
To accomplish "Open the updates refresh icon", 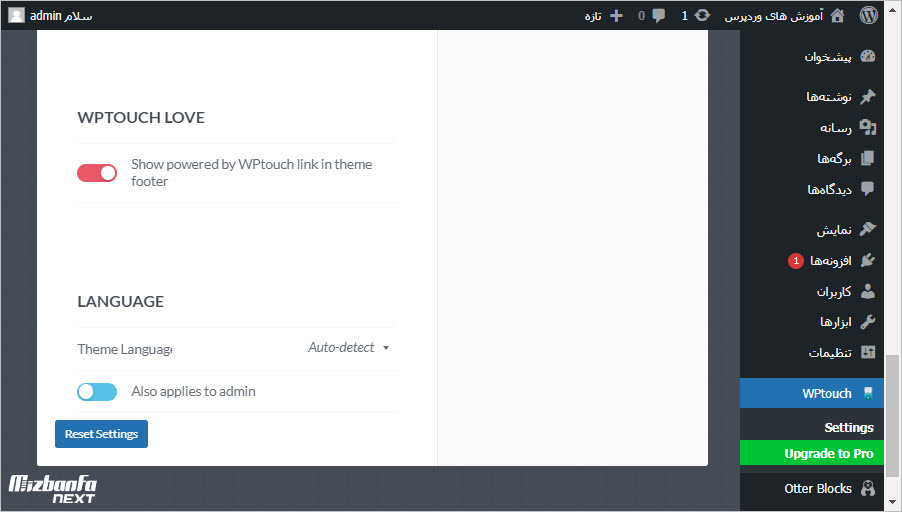I will 702,16.
